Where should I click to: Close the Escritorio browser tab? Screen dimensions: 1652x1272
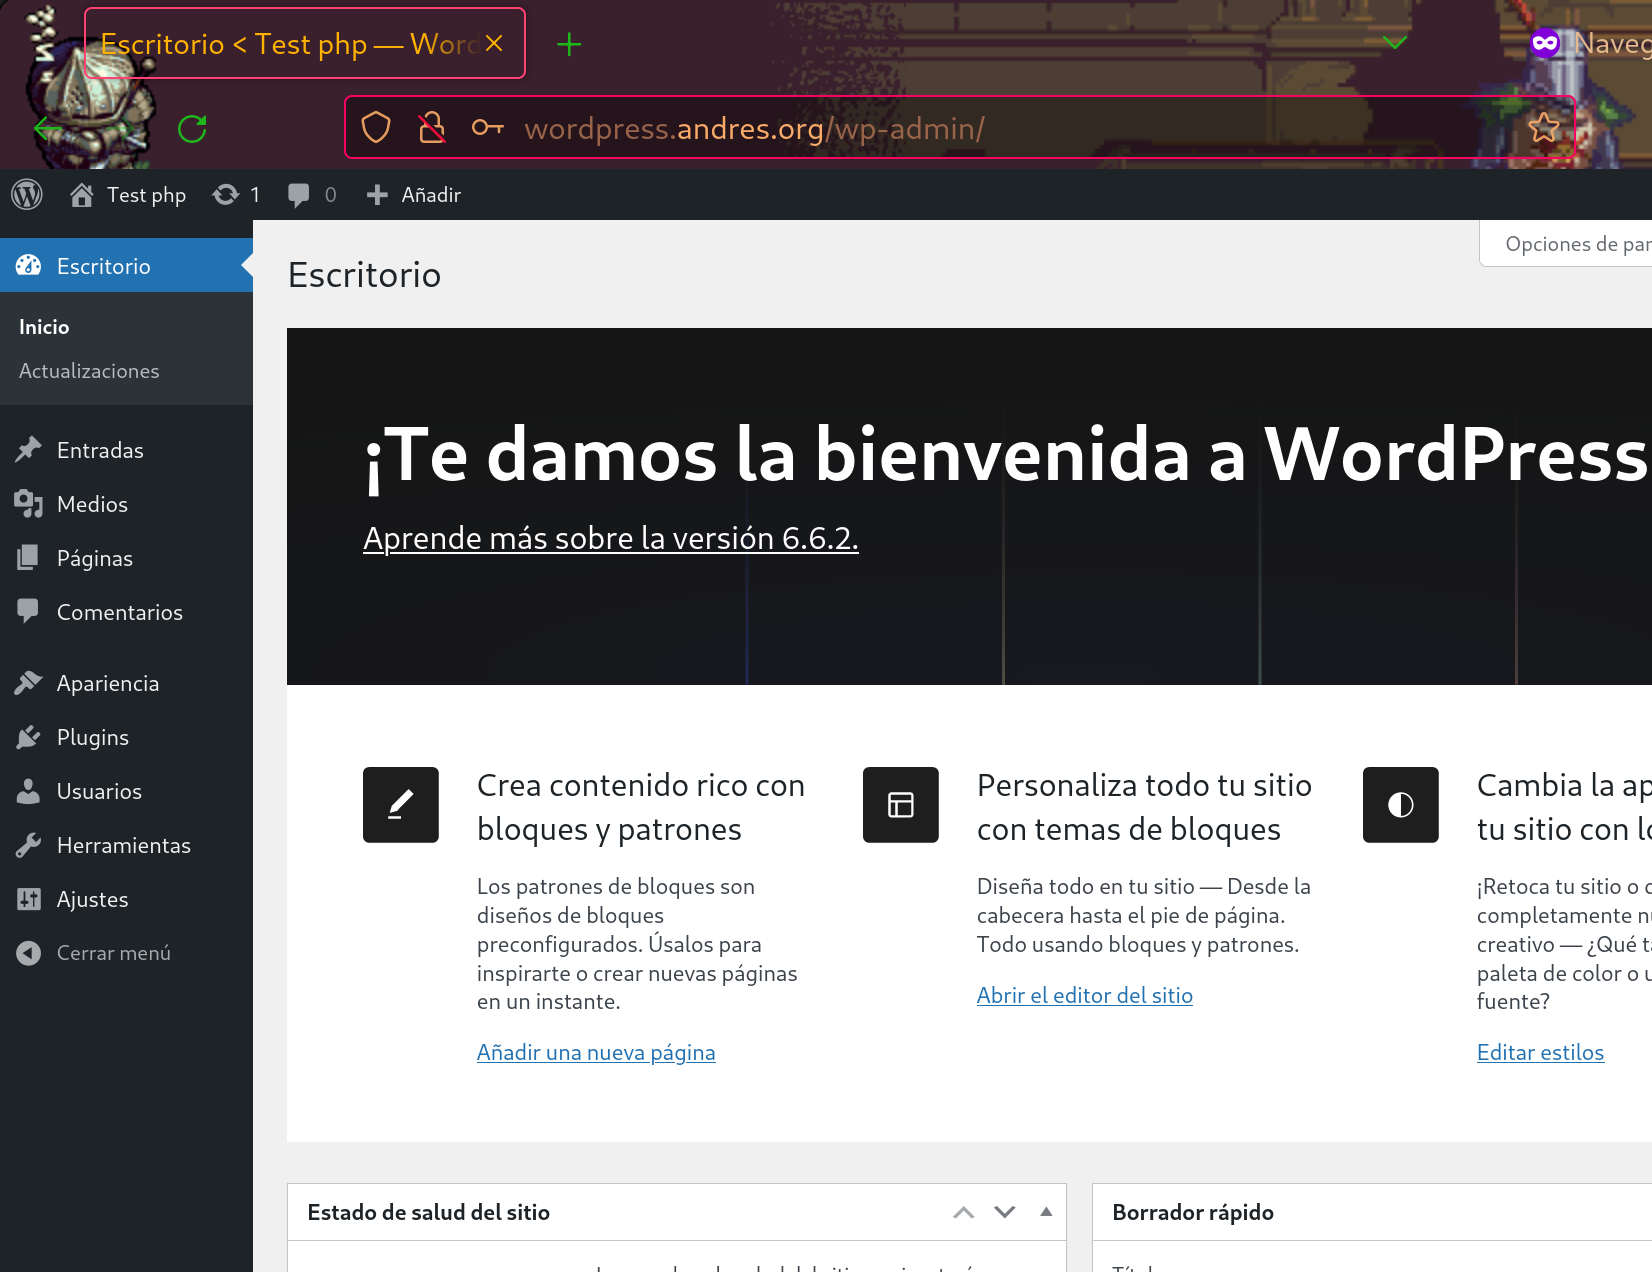[x=494, y=44]
